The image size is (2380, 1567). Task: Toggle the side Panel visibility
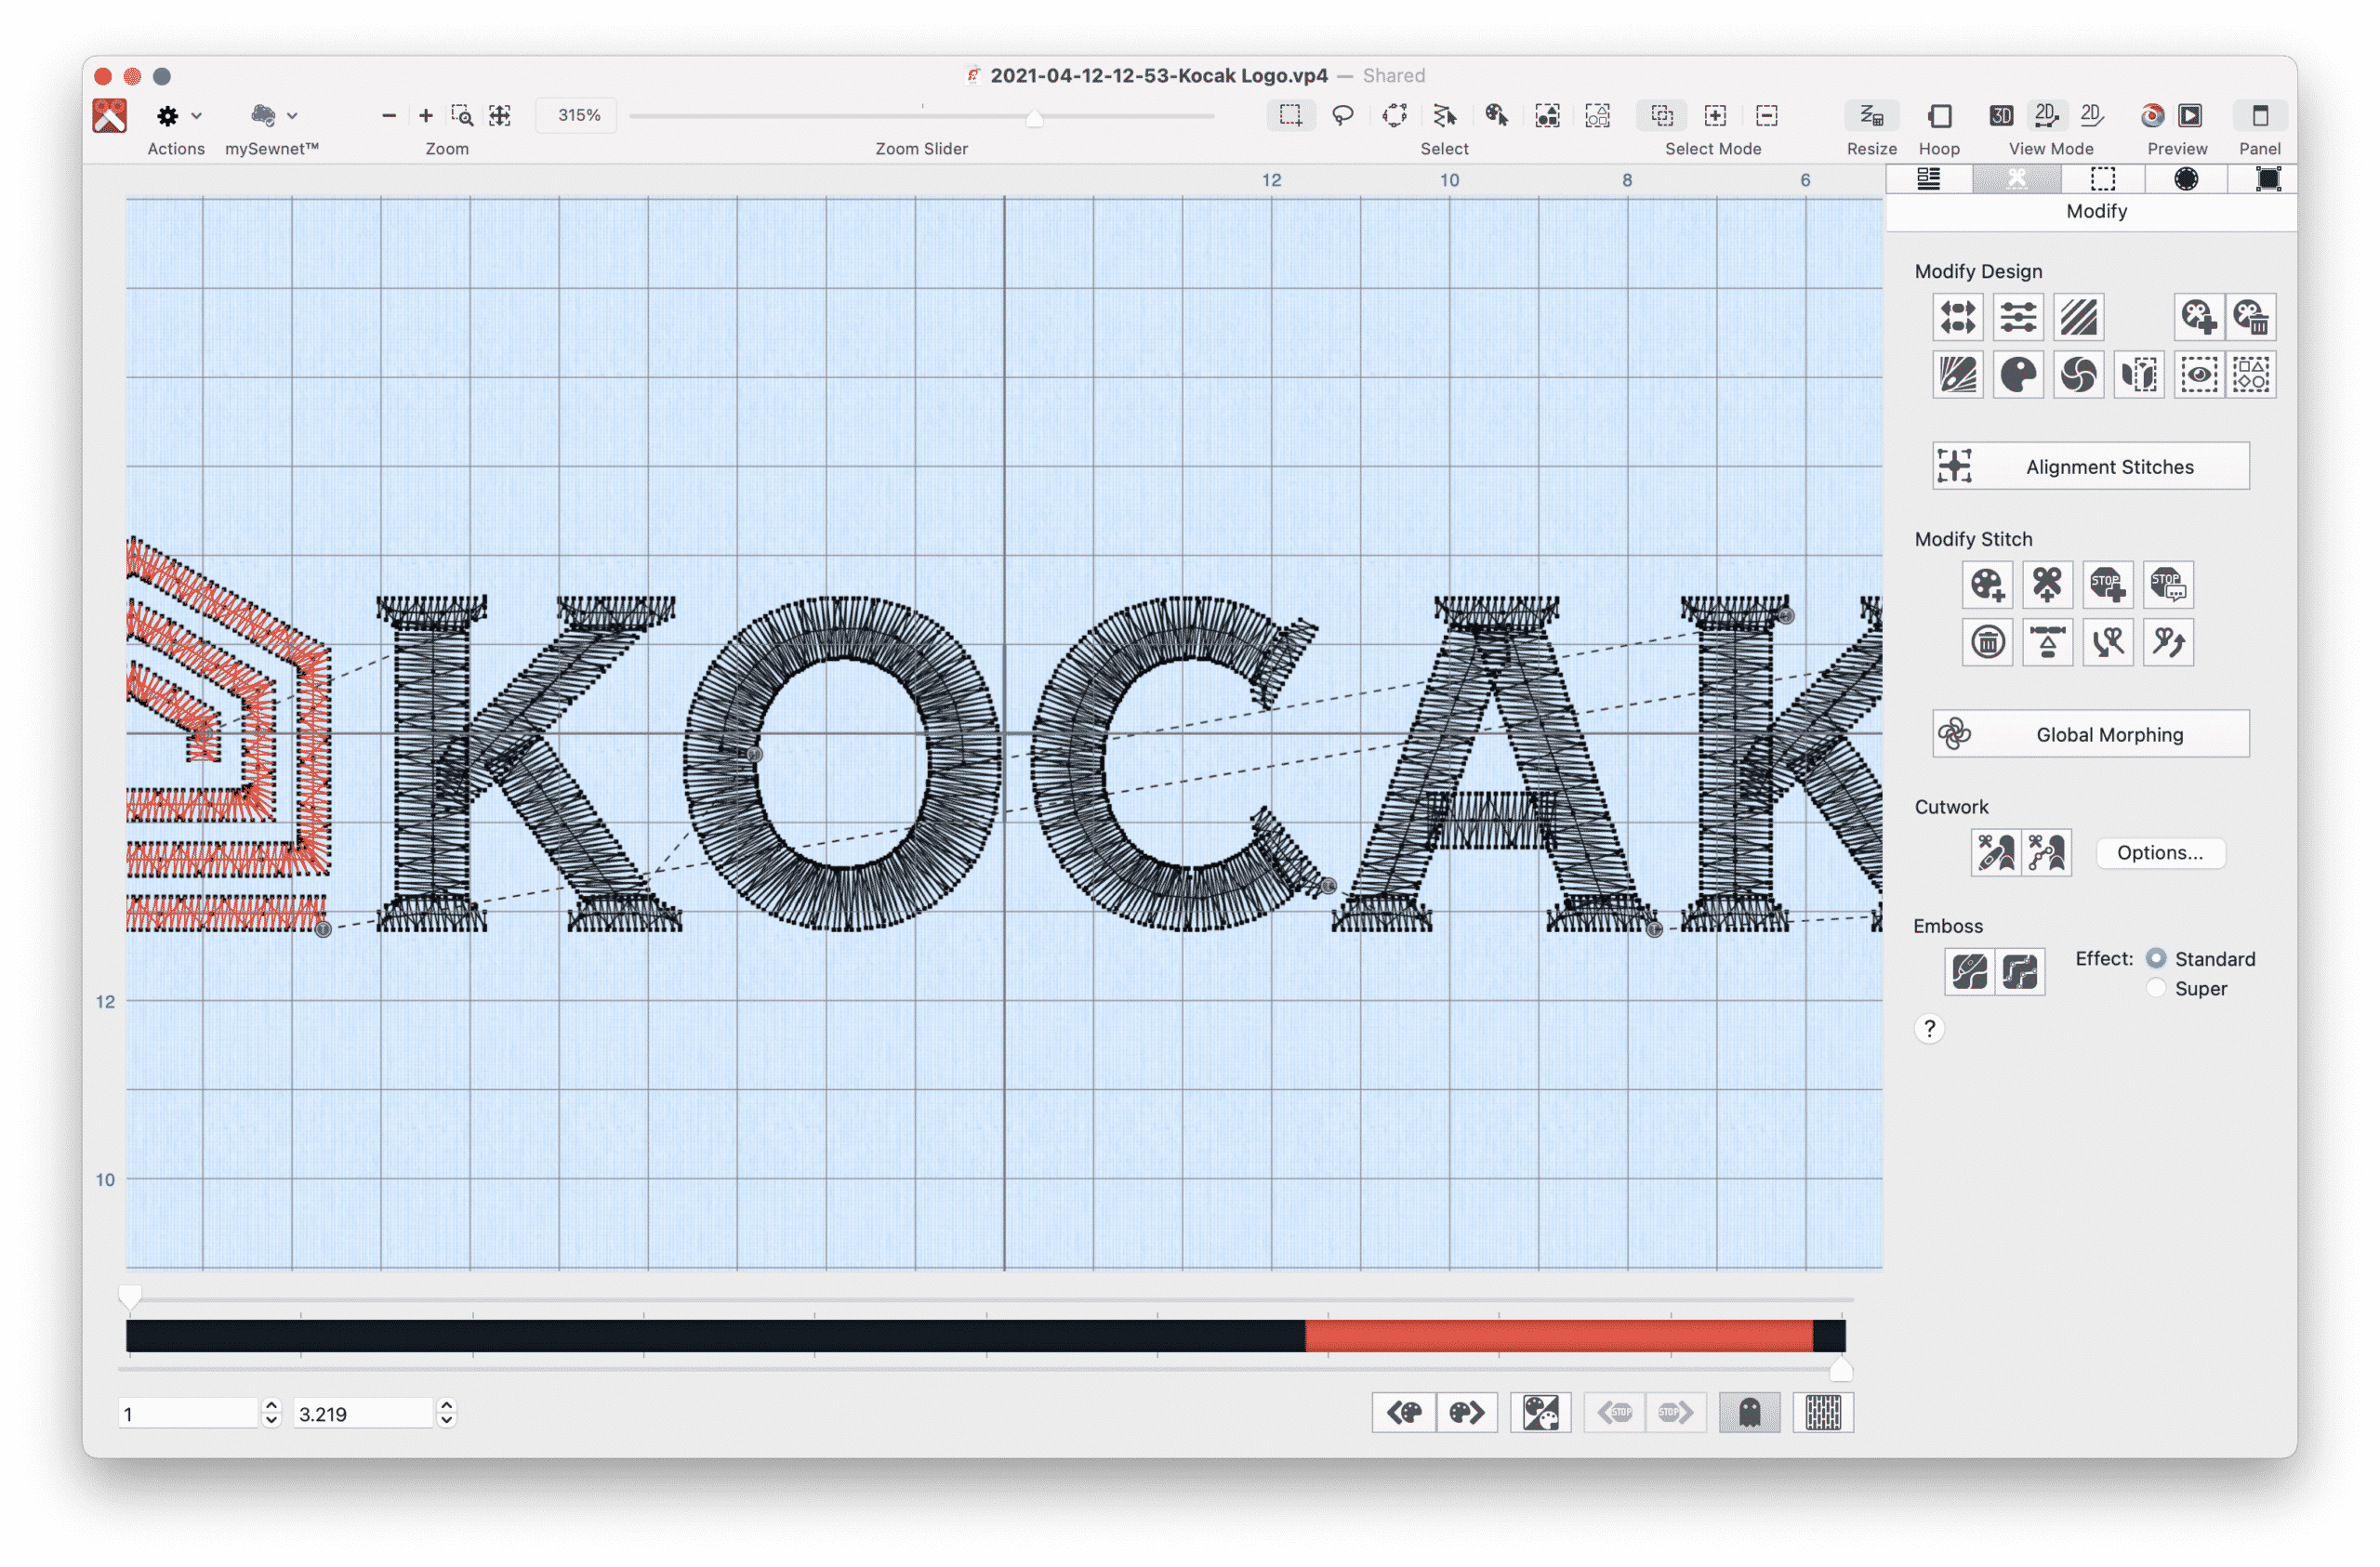pos(2259,115)
